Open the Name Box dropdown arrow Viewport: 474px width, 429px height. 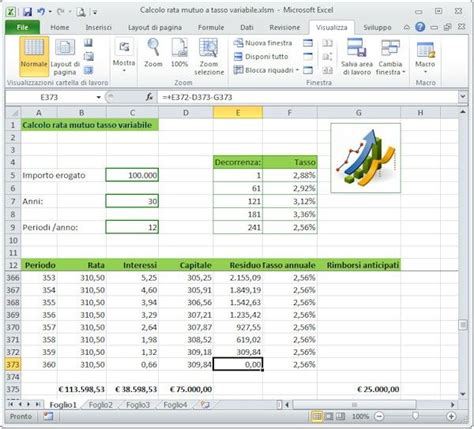coord(99,97)
